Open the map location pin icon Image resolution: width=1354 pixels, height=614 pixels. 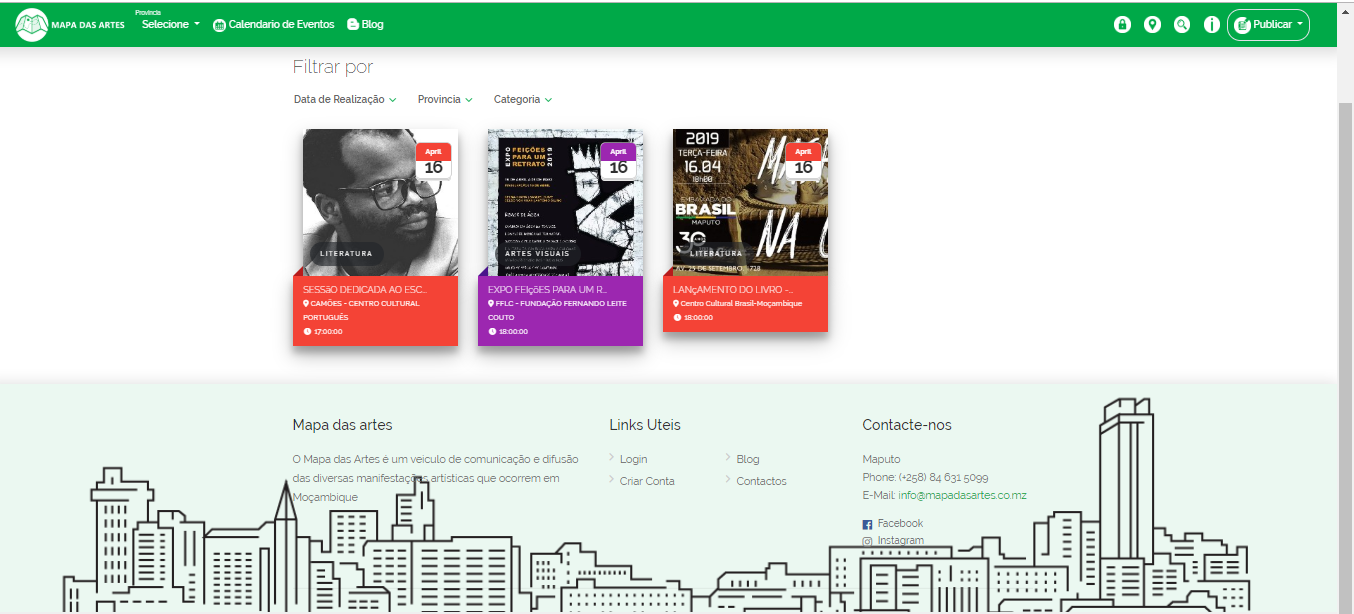pos(1152,25)
